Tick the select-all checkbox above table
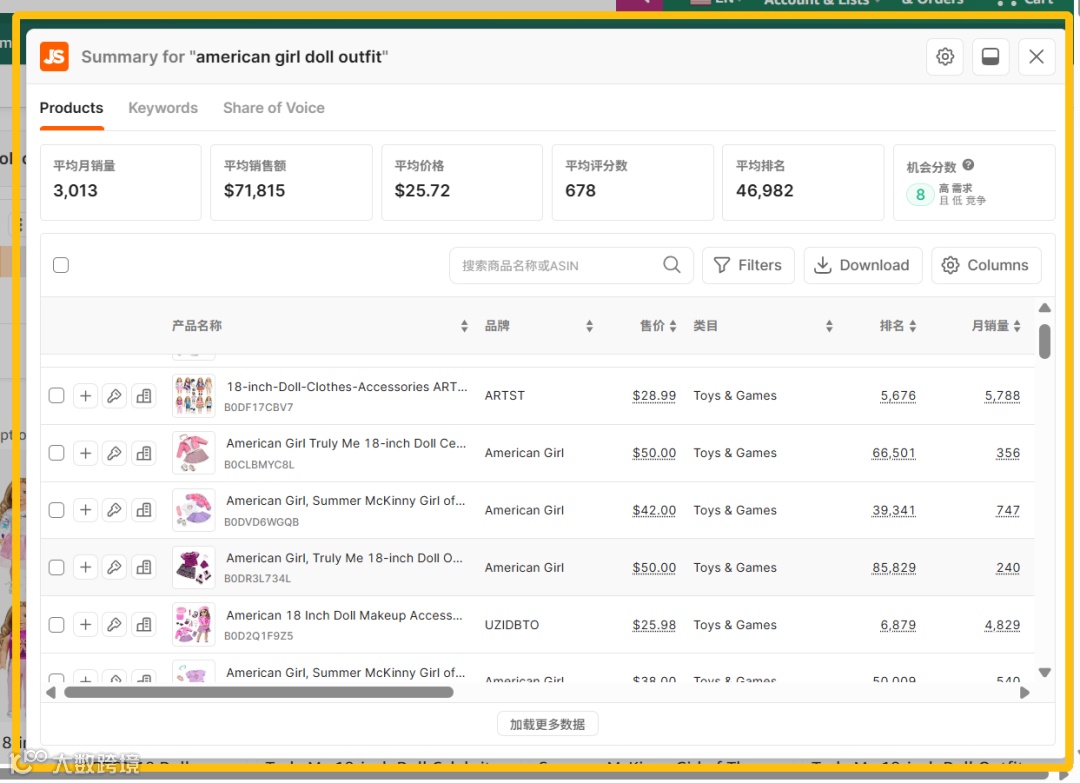This screenshot has width=1080, height=783. (x=61, y=265)
